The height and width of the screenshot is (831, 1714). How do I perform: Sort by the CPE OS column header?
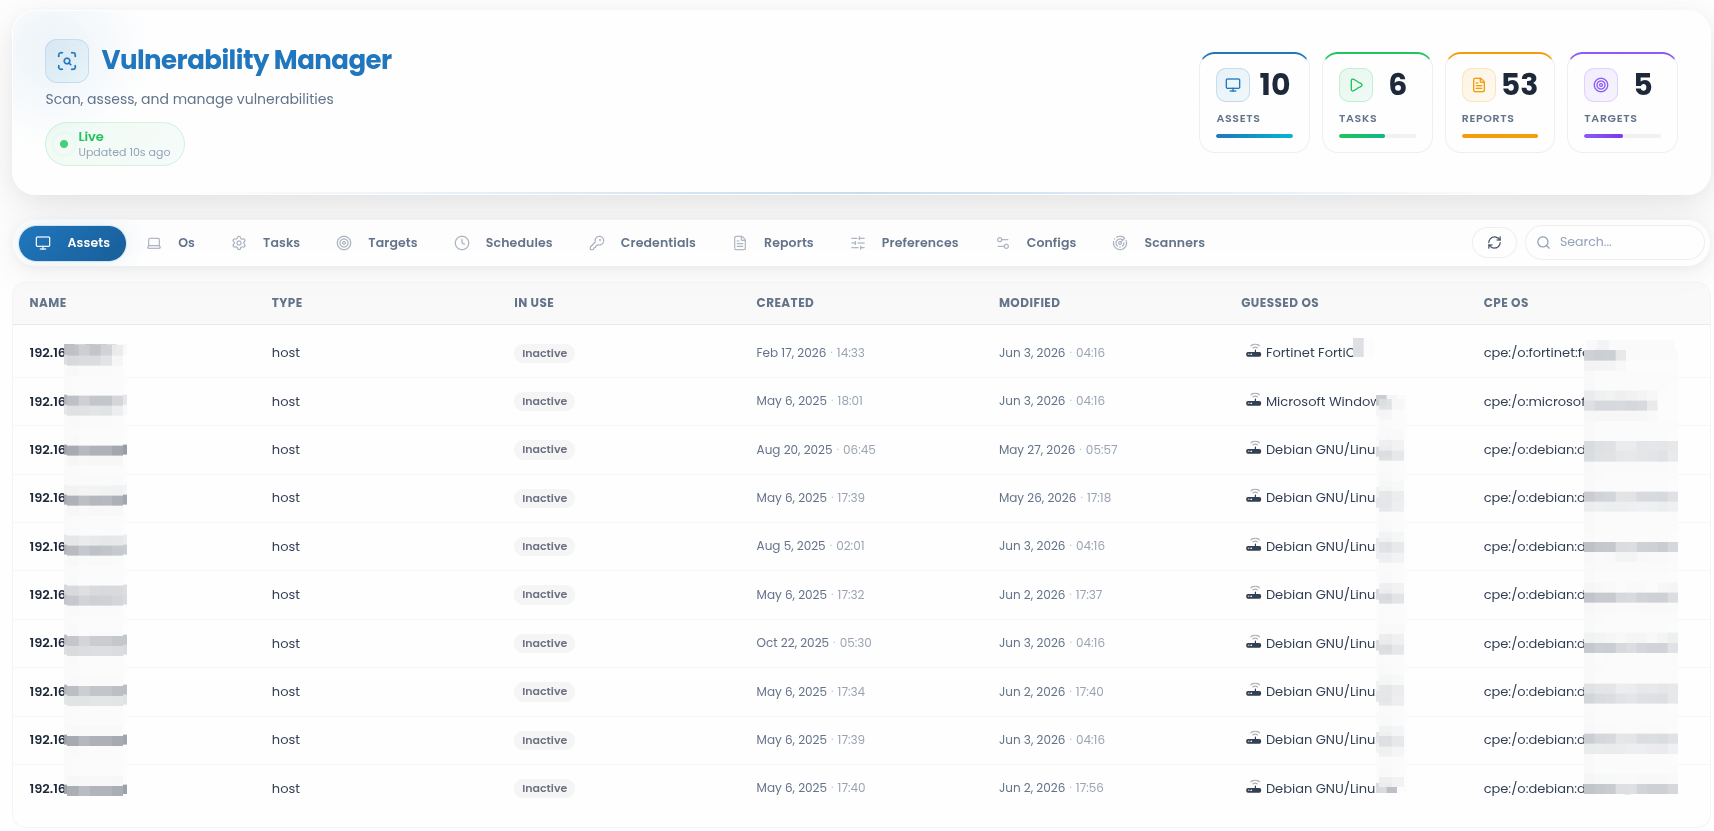1506,303
